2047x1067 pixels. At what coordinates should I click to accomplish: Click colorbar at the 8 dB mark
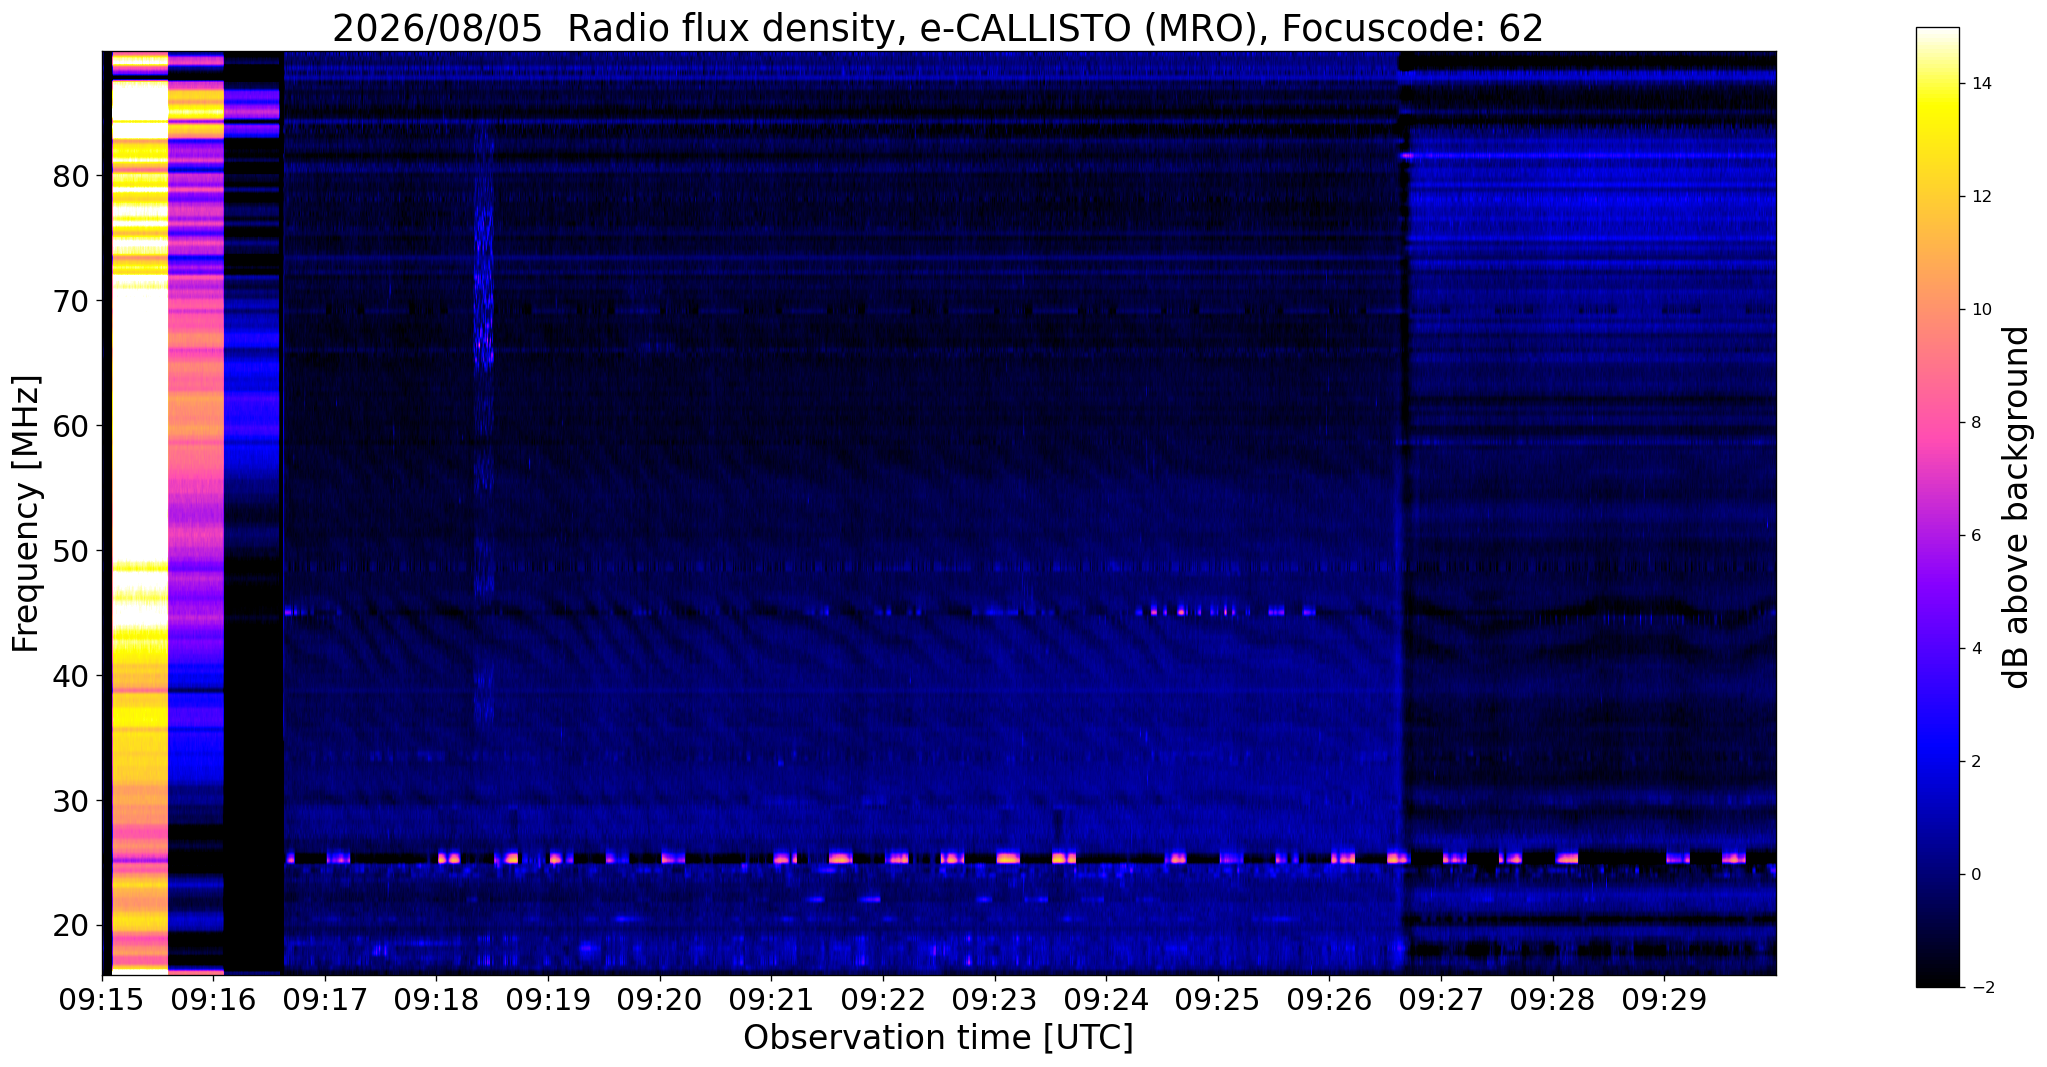coord(1937,423)
